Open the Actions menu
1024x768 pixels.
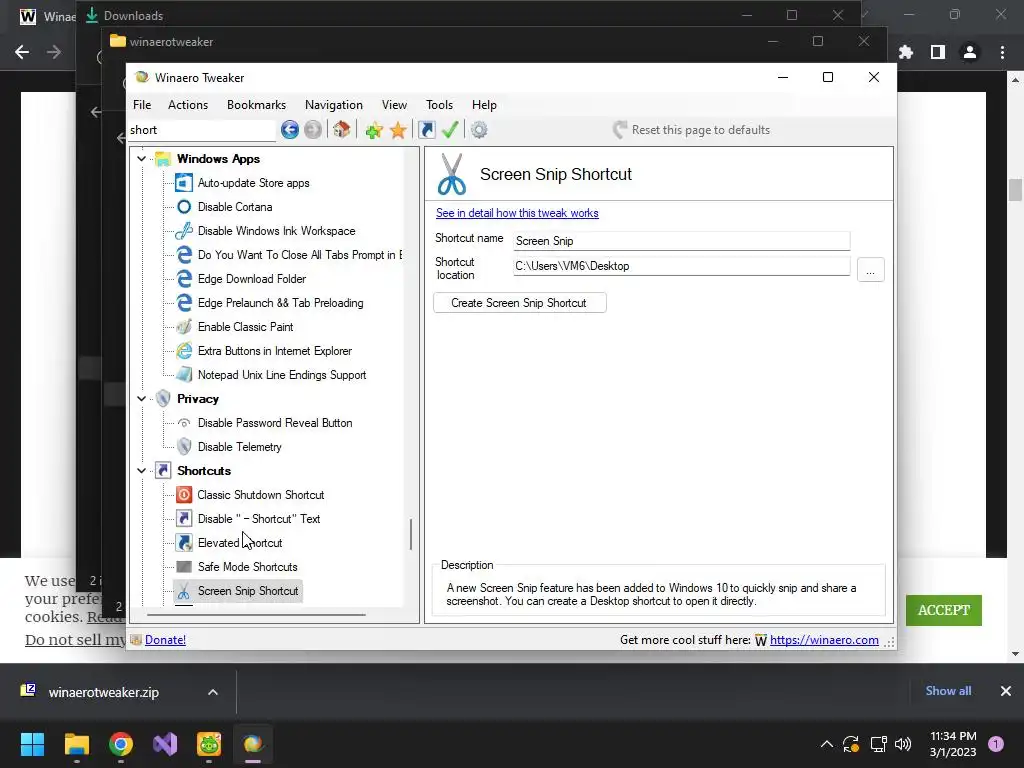188,105
